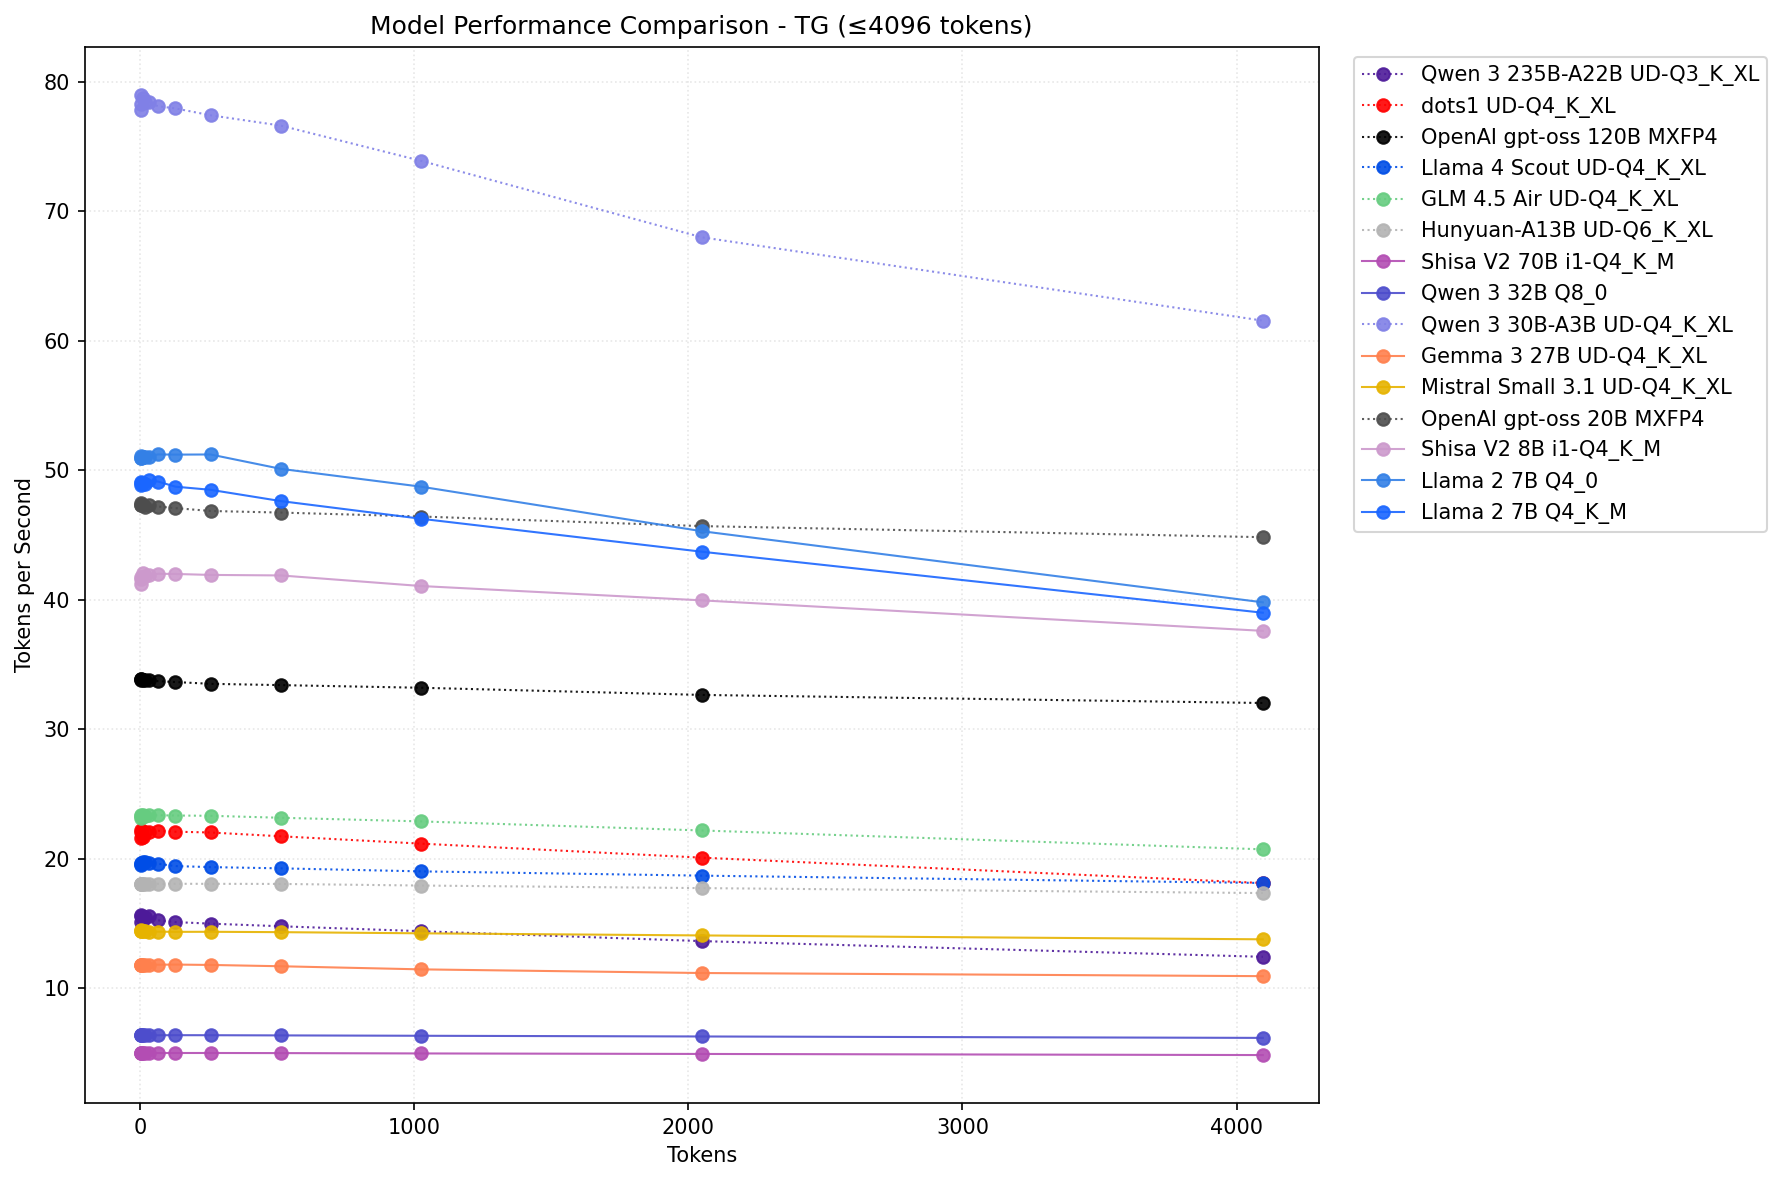Click the Tokens per Second y-axis label

[24, 575]
